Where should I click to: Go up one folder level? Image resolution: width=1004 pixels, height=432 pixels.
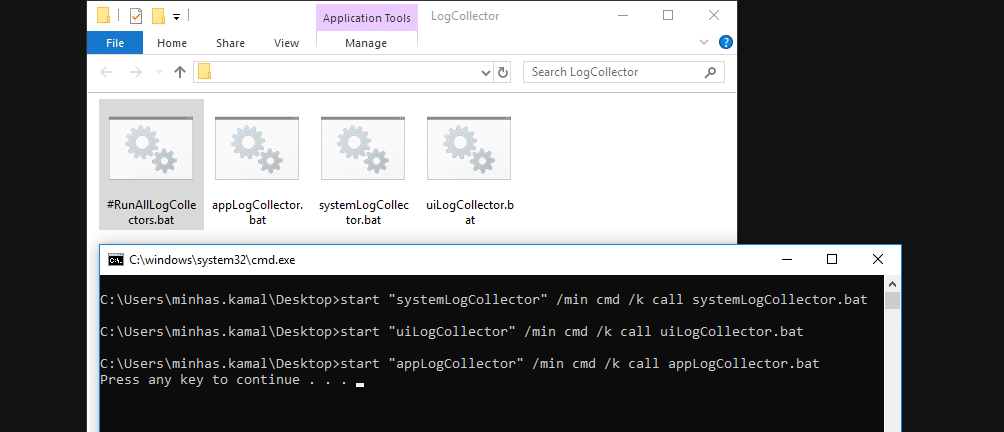click(180, 72)
